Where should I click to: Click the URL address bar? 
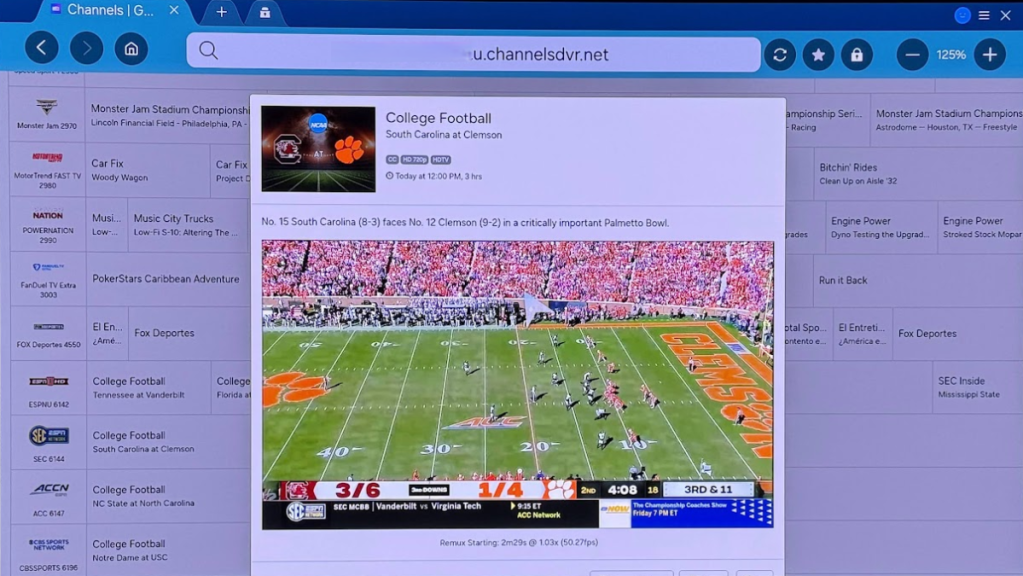(473, 54)
